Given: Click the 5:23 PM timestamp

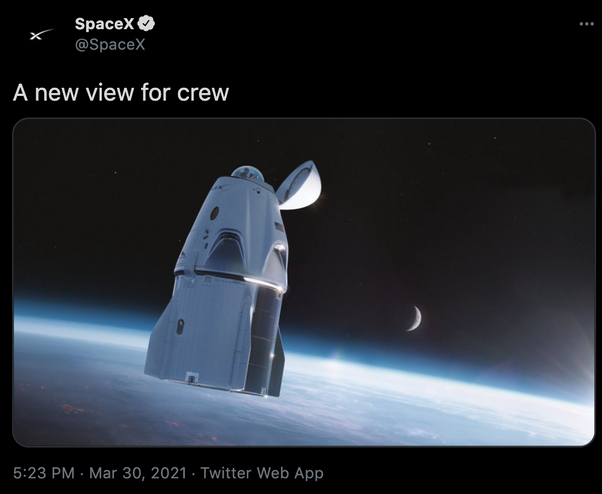Looking at the screenshot, I should tap(46, 473).
